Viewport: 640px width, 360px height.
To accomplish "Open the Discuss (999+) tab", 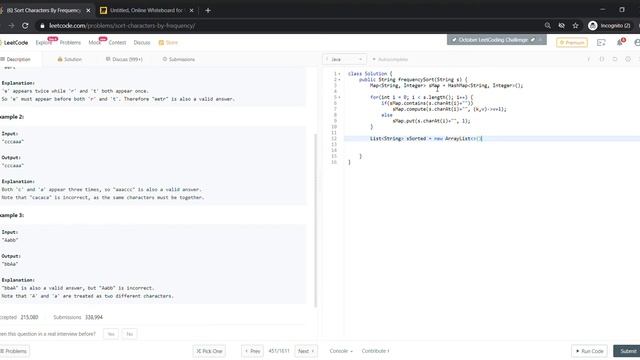I will coord(124,60).
